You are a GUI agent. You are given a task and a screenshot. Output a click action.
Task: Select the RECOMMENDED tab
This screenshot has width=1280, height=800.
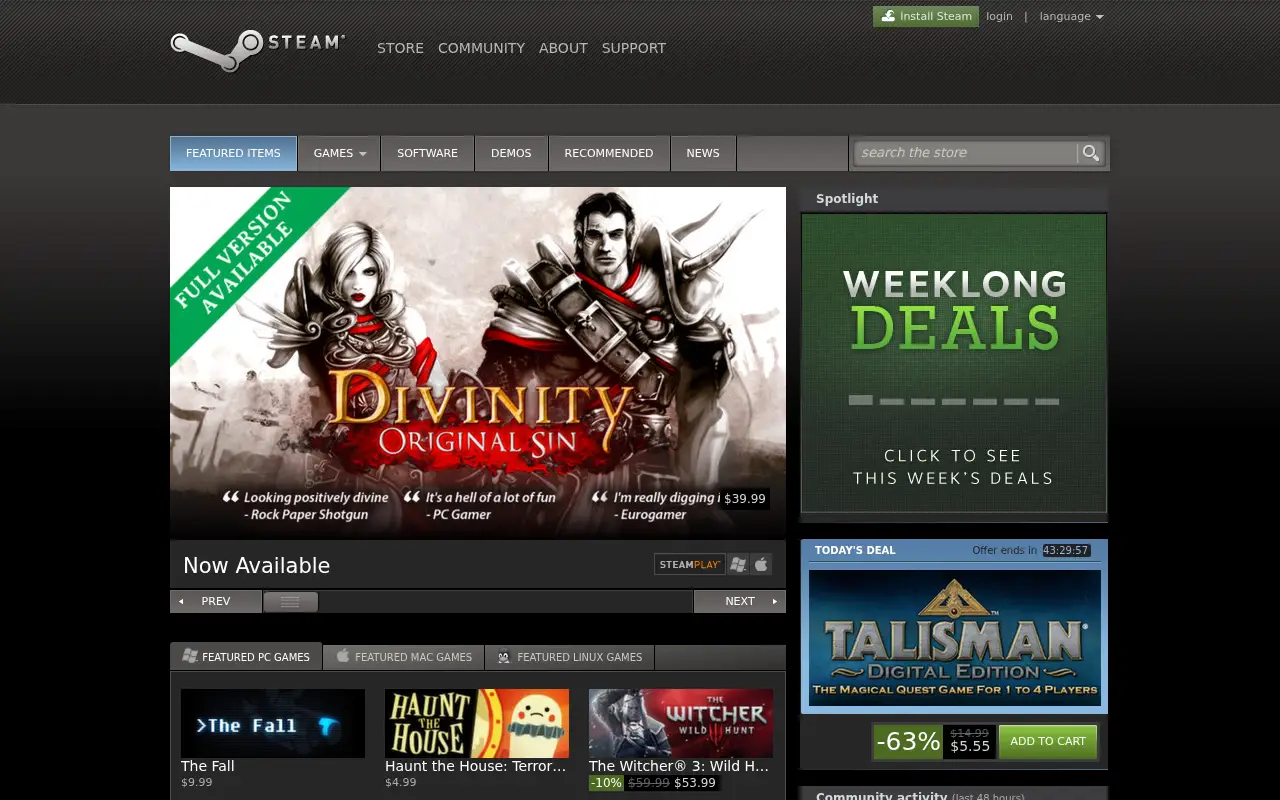[608, 153]
